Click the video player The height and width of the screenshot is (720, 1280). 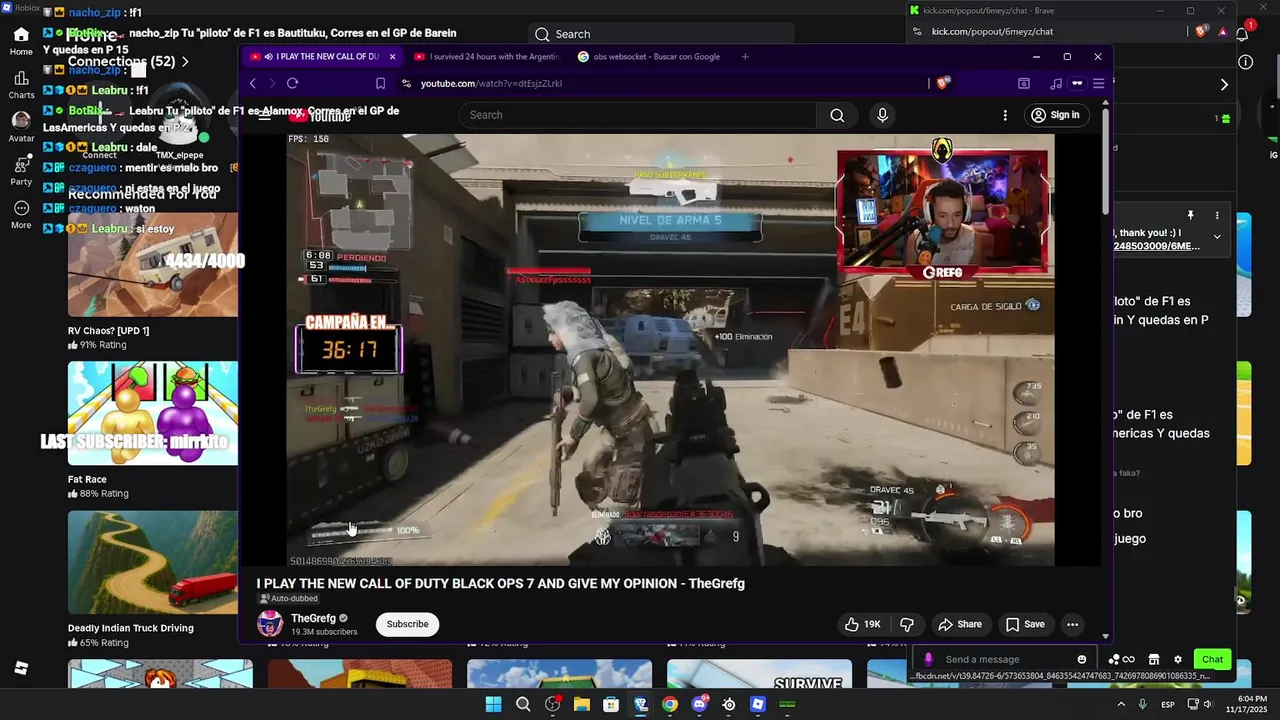click(670, 350)
